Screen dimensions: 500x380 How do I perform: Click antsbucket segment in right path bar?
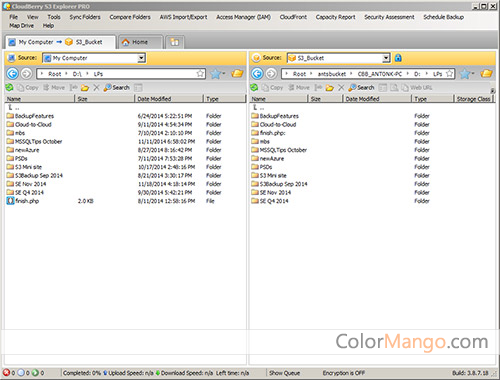pyautogui.click(x=332, y=74)
